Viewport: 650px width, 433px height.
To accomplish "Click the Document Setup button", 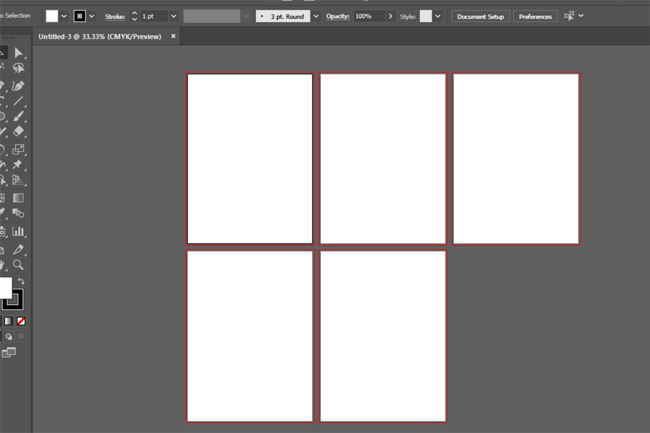I will point(480,16).
